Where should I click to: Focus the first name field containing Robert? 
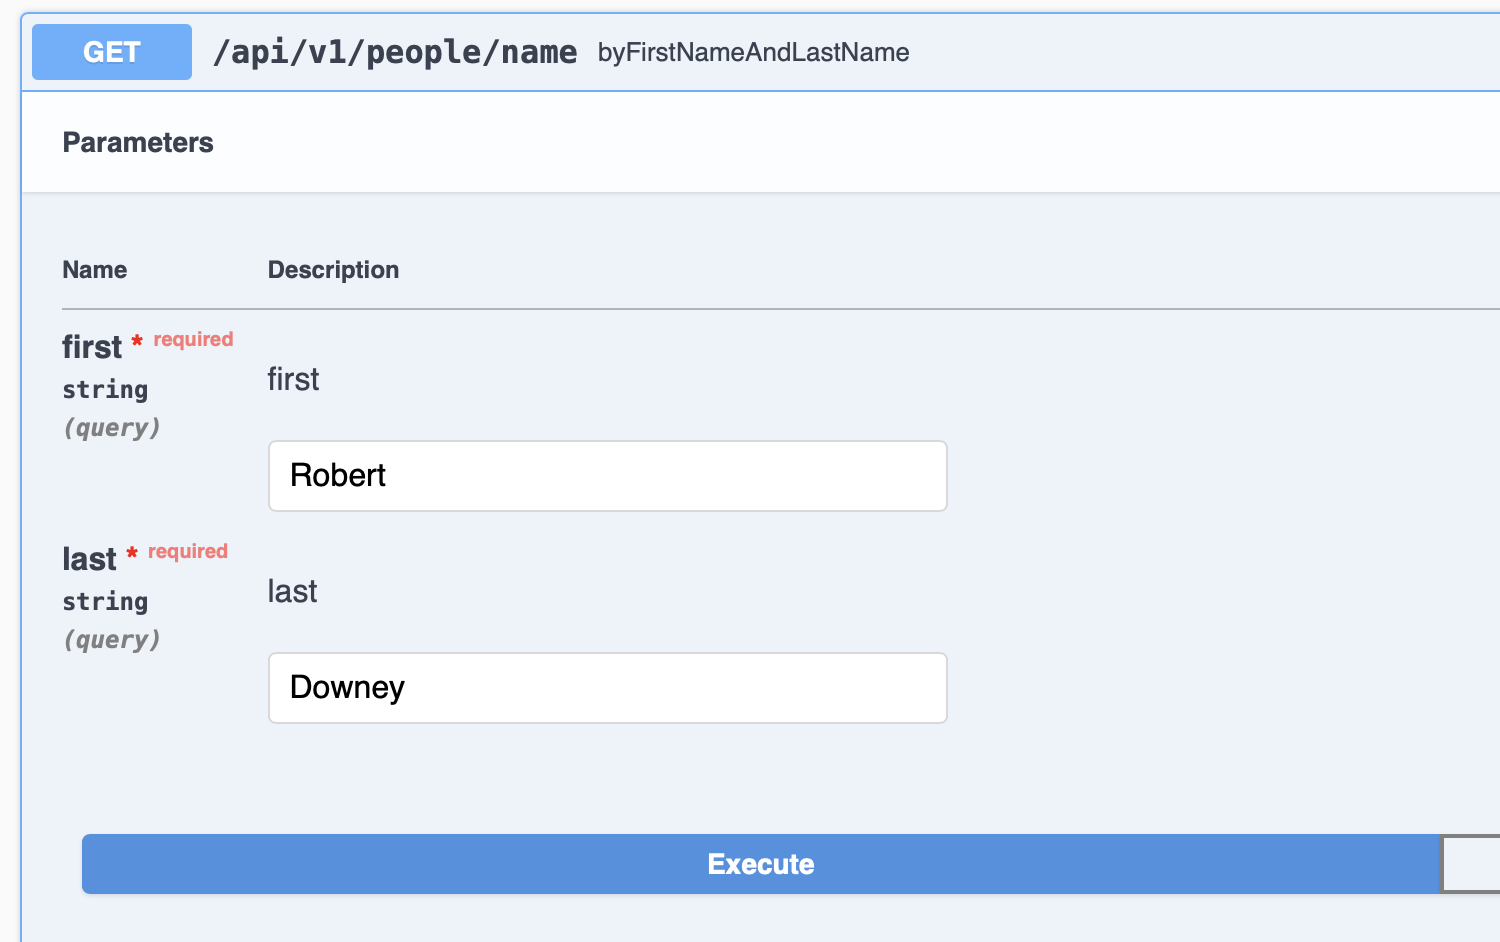tap(607, 476)
